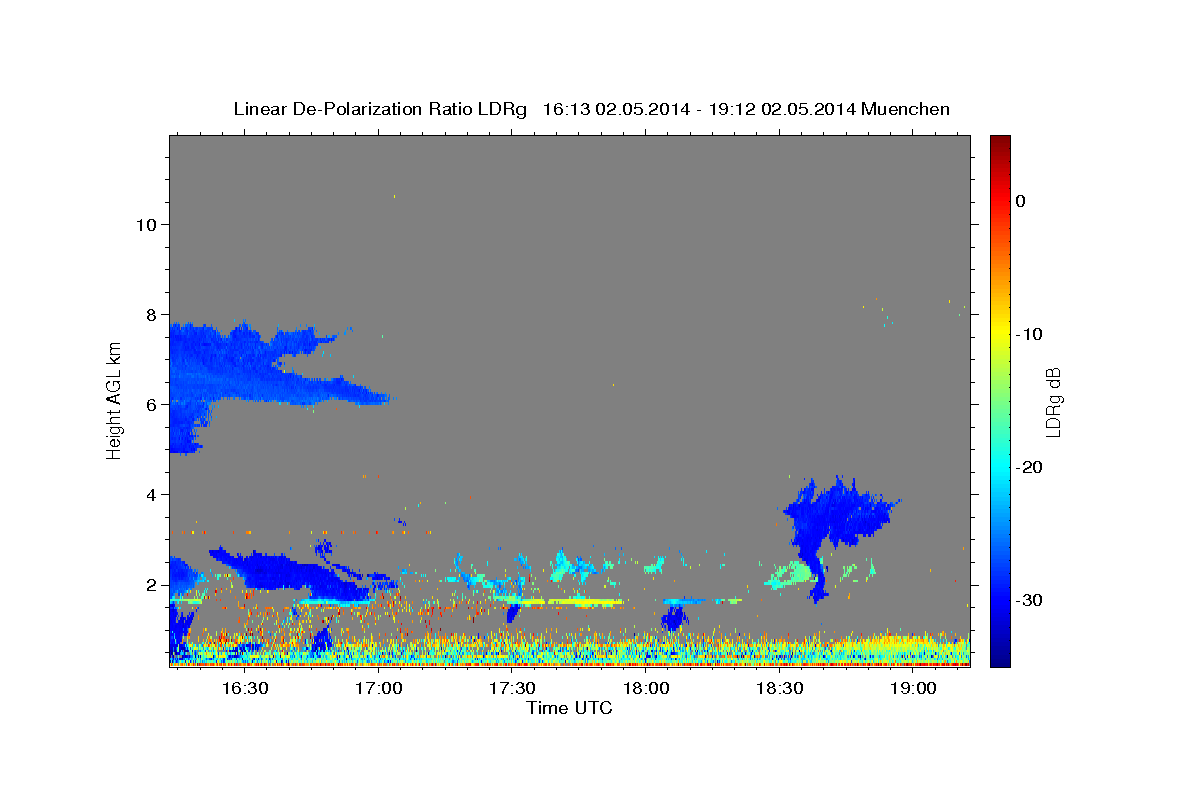The image size is (1200, 800).
Task: Click the colorbar value label -10
Action: (x=1030, y=334)
